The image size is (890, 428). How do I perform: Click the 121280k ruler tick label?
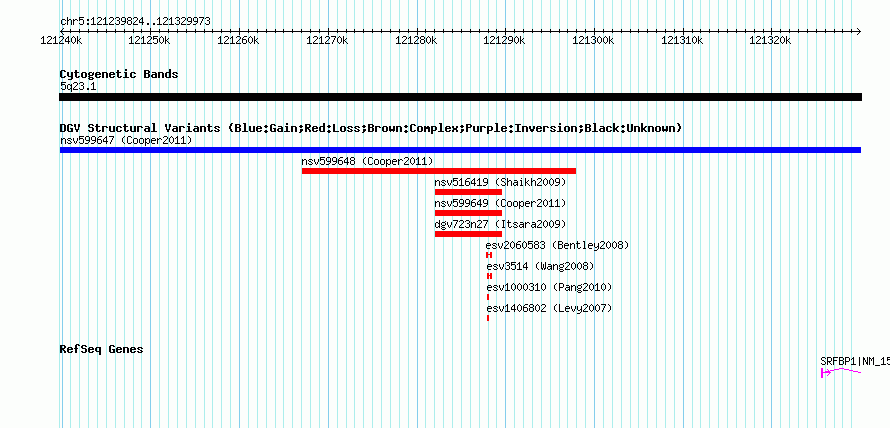click(x=415, y=40)
